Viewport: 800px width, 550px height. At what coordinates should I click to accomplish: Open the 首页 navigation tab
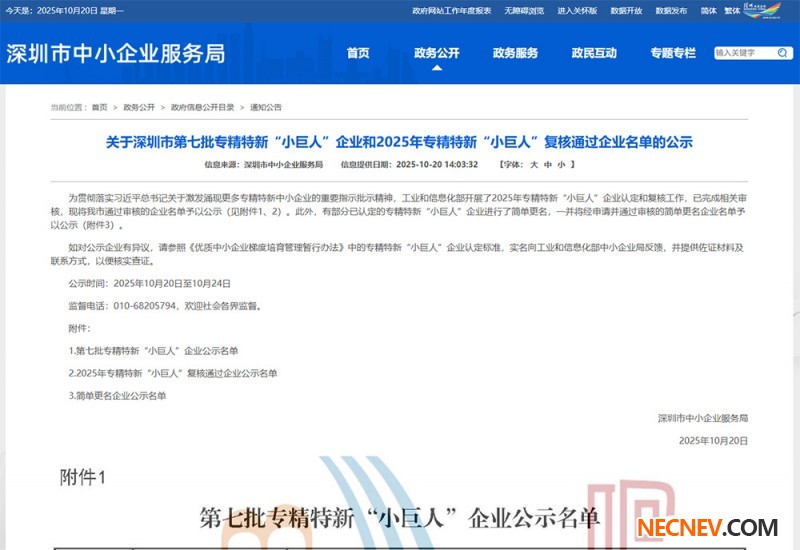(358, 53)
